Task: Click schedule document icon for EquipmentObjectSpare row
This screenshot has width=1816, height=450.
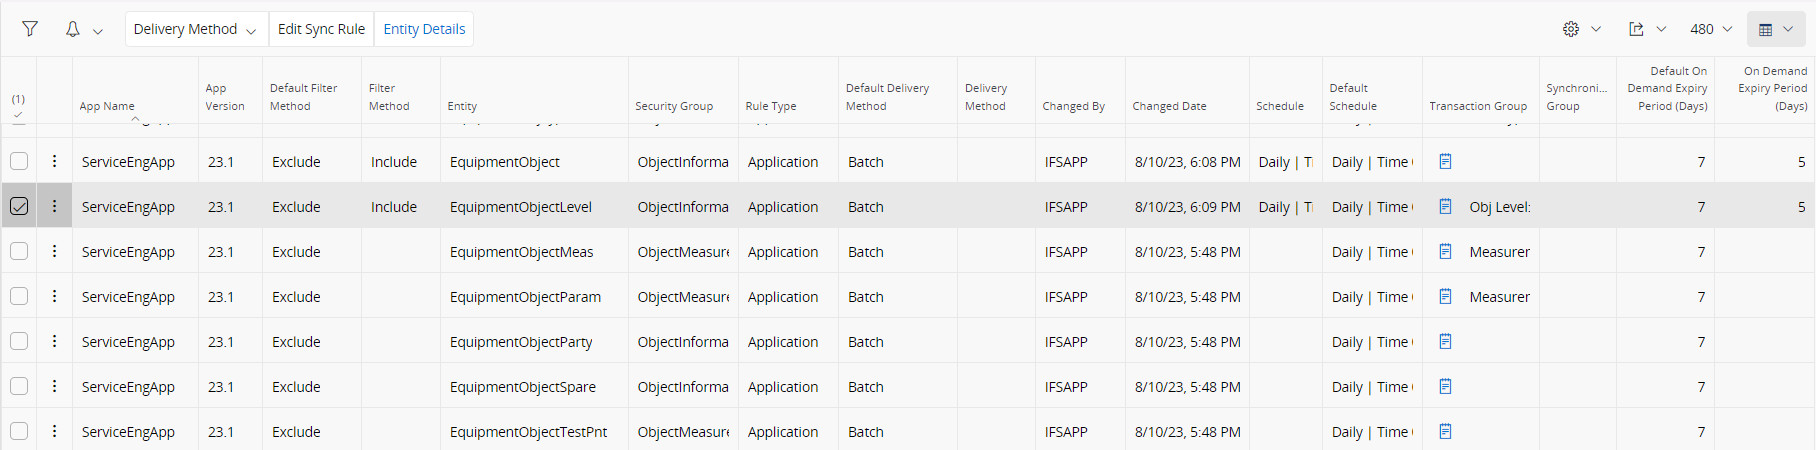Action: coord(1445,386)
